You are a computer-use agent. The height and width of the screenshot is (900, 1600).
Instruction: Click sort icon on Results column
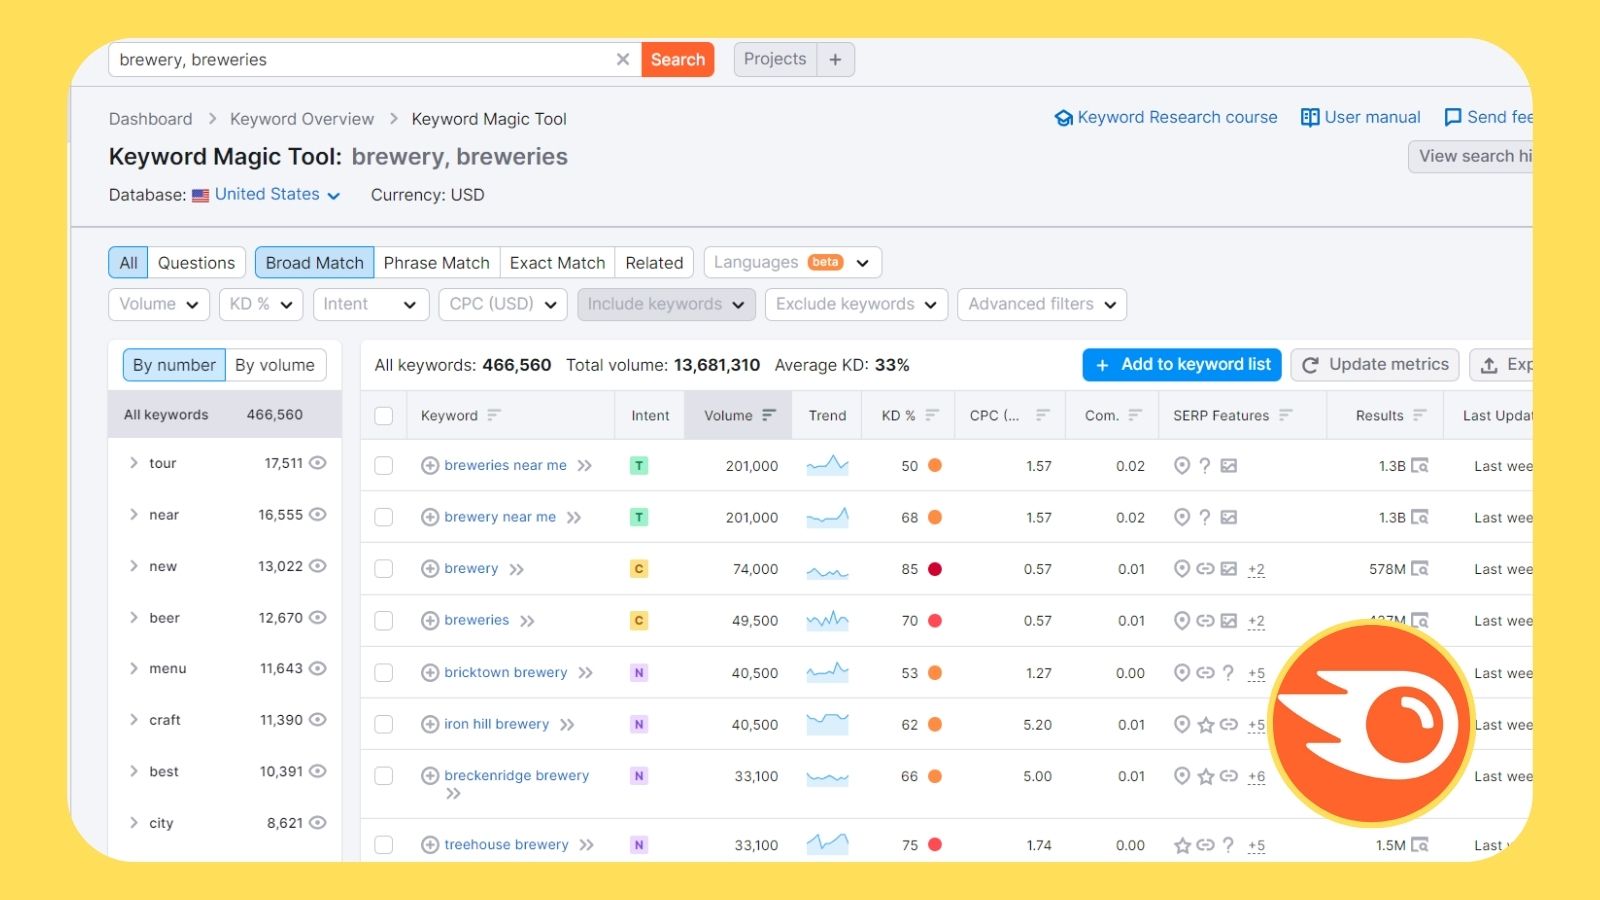point(1420,415)
